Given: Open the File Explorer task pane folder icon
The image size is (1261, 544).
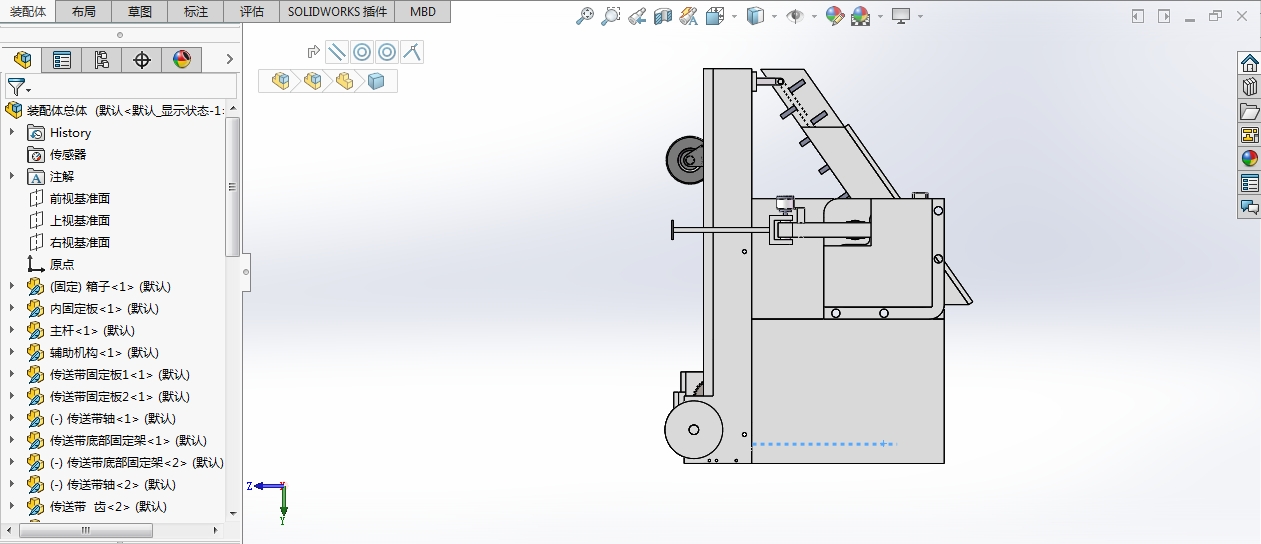Looking at the screenshot, I should click(1249, 111).
